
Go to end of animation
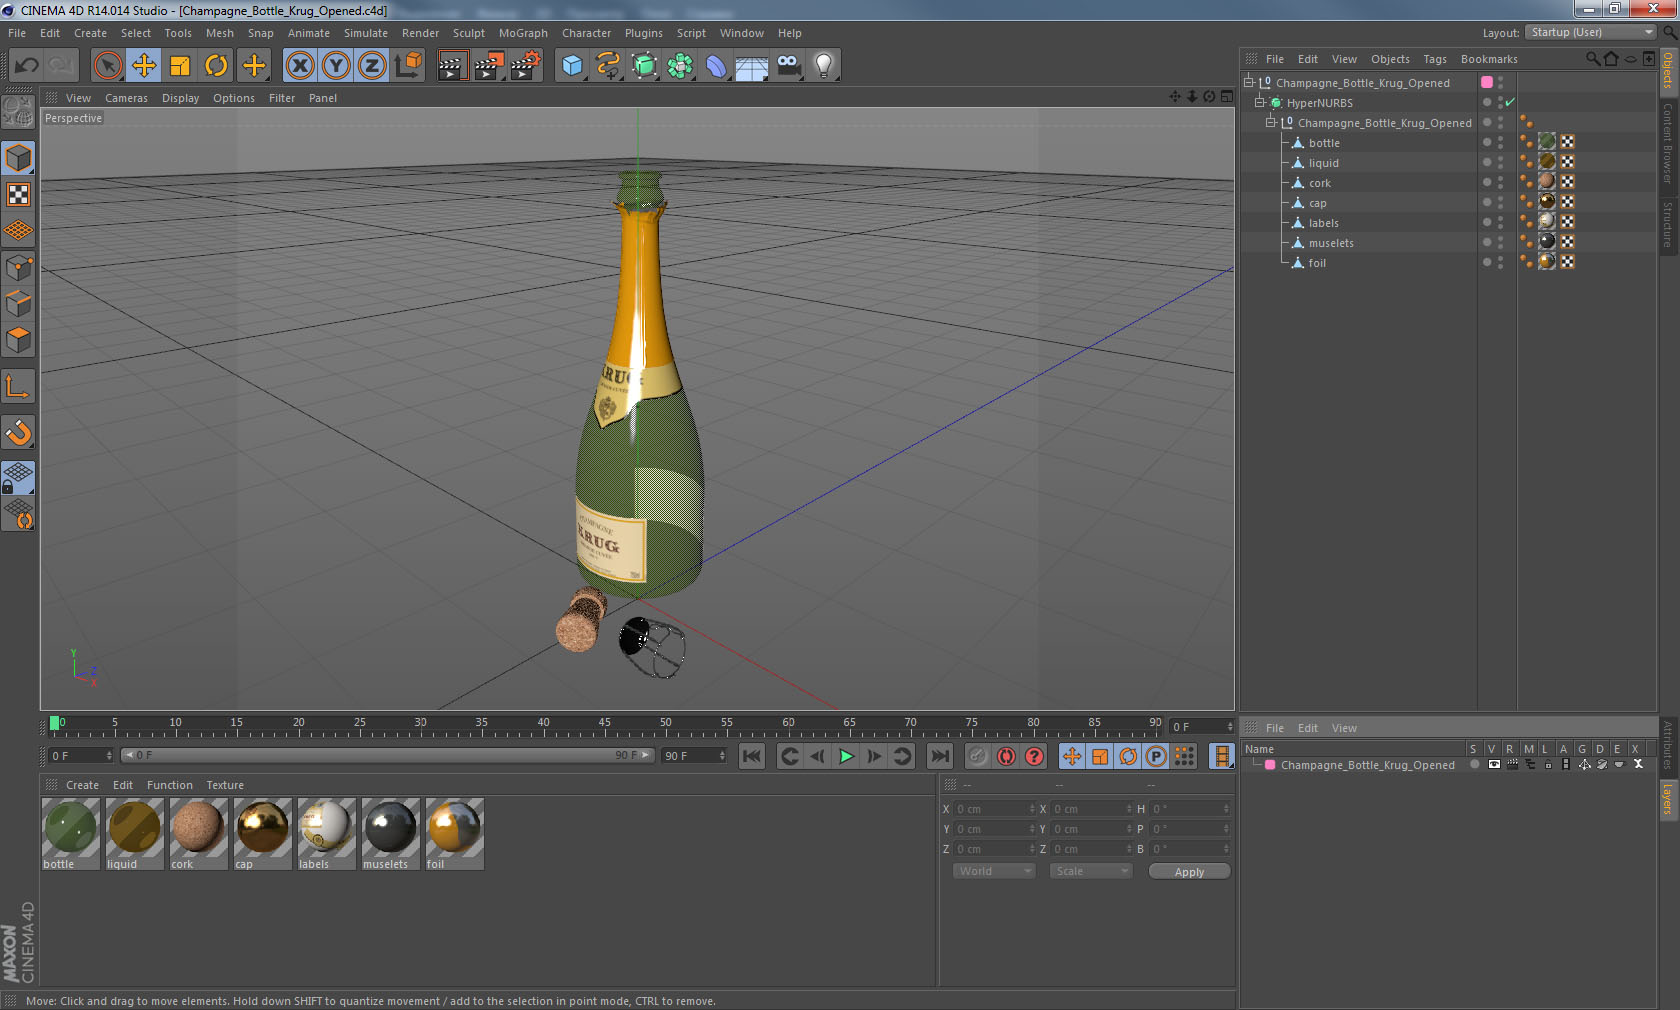940,756
